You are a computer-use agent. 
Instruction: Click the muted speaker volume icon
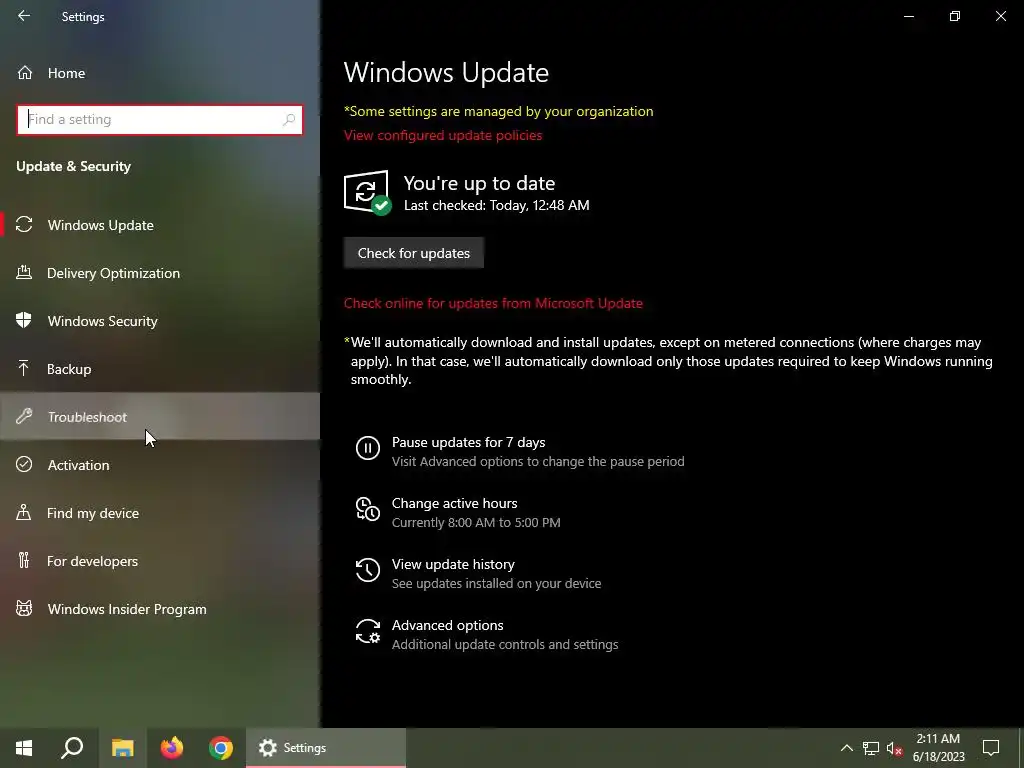pos(894,748)
